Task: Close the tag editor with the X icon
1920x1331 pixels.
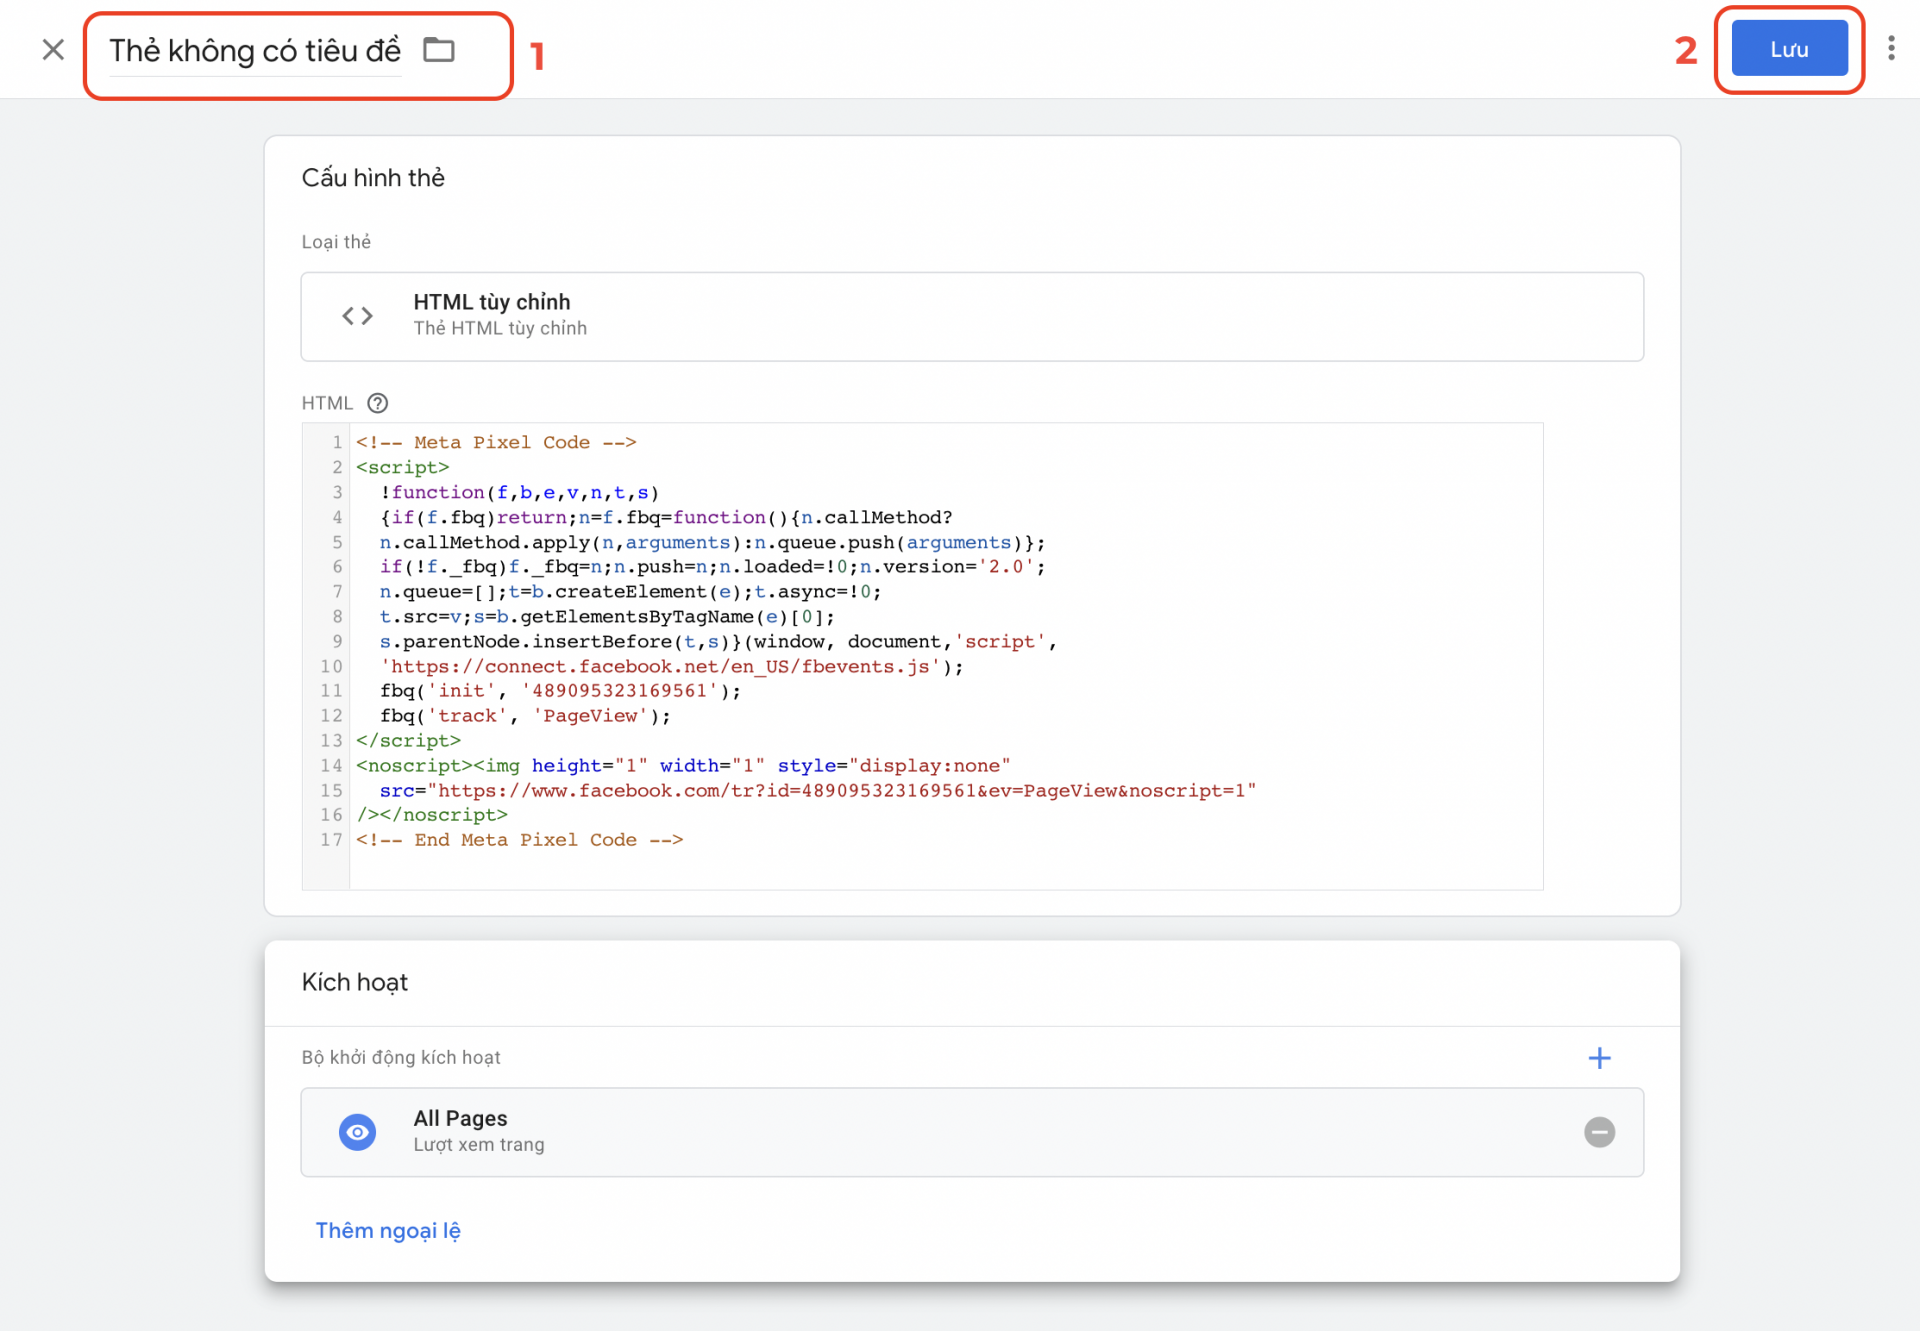Action: pyautogui.click(x=53, y=50)
